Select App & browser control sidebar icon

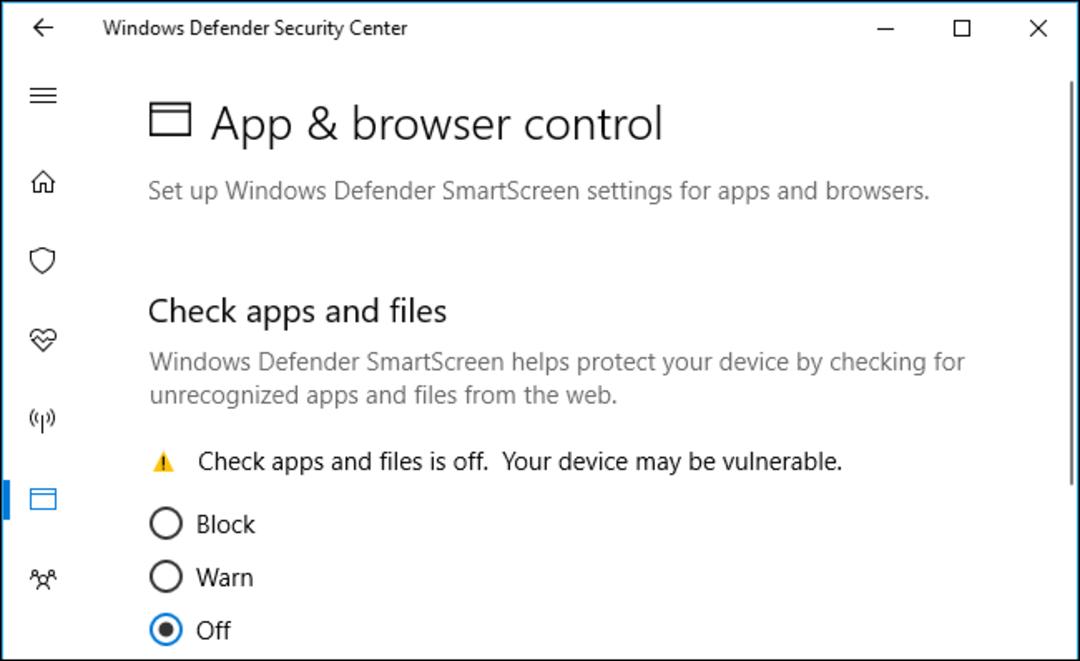(43, 499)
